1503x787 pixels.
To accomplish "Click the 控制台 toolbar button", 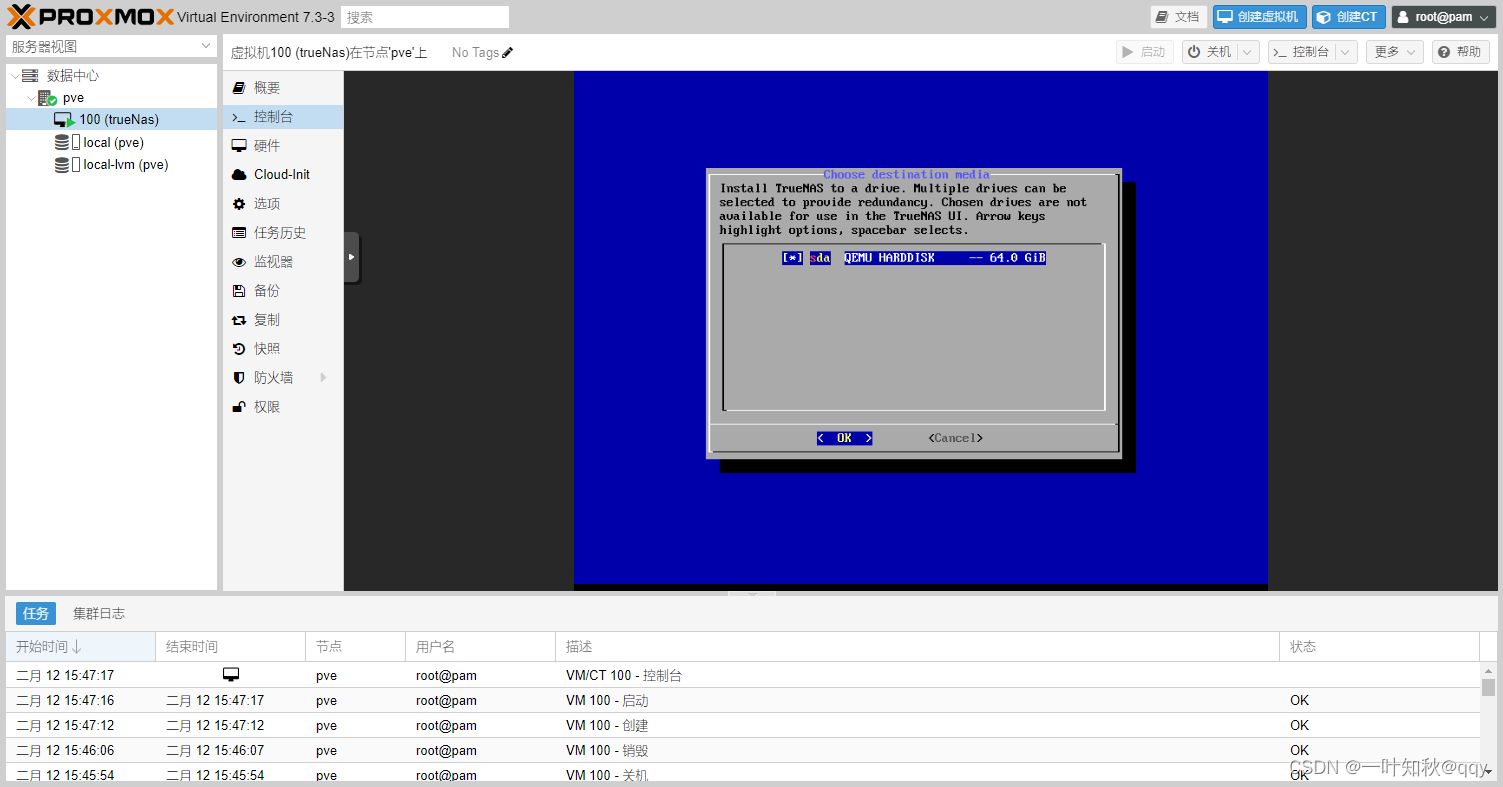I will (1301, 52).
